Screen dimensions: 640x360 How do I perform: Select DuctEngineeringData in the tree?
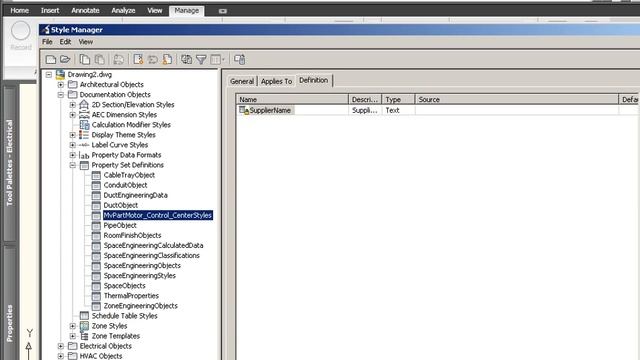click(136, 196)
